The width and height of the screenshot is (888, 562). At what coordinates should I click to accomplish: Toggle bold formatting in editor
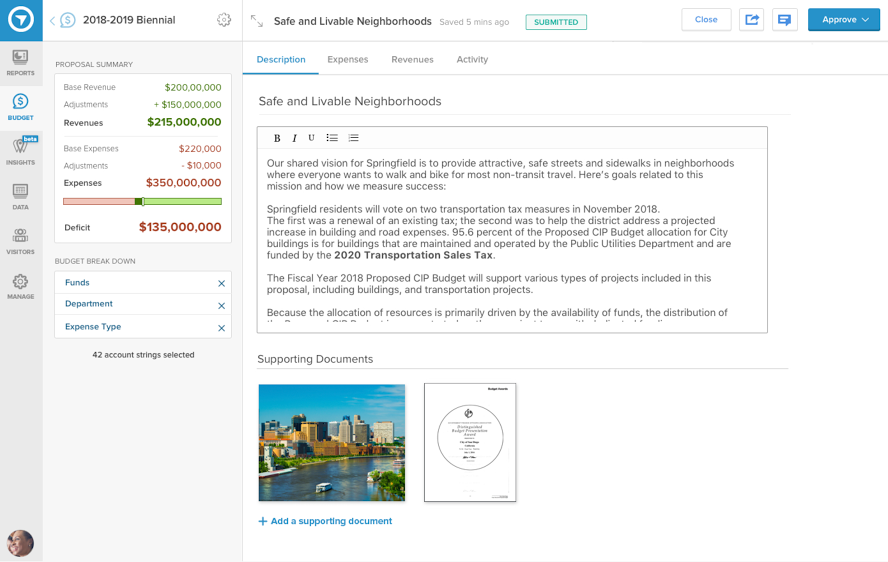[277, 138]
